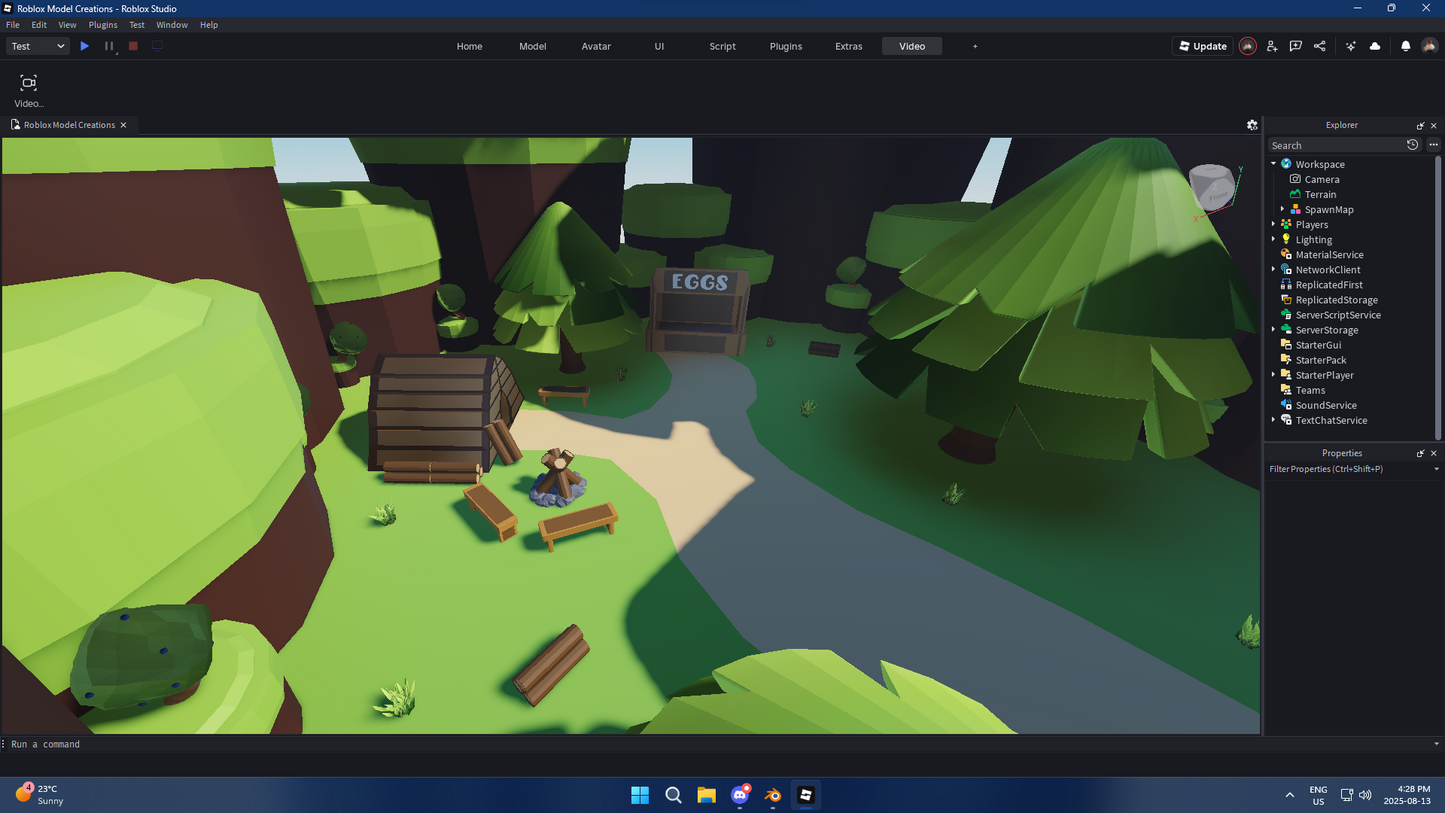The width and height of the screenshot is (1445, 813).
Task: Open the share icon in top toolbar
Action: tap(1319, 46)
